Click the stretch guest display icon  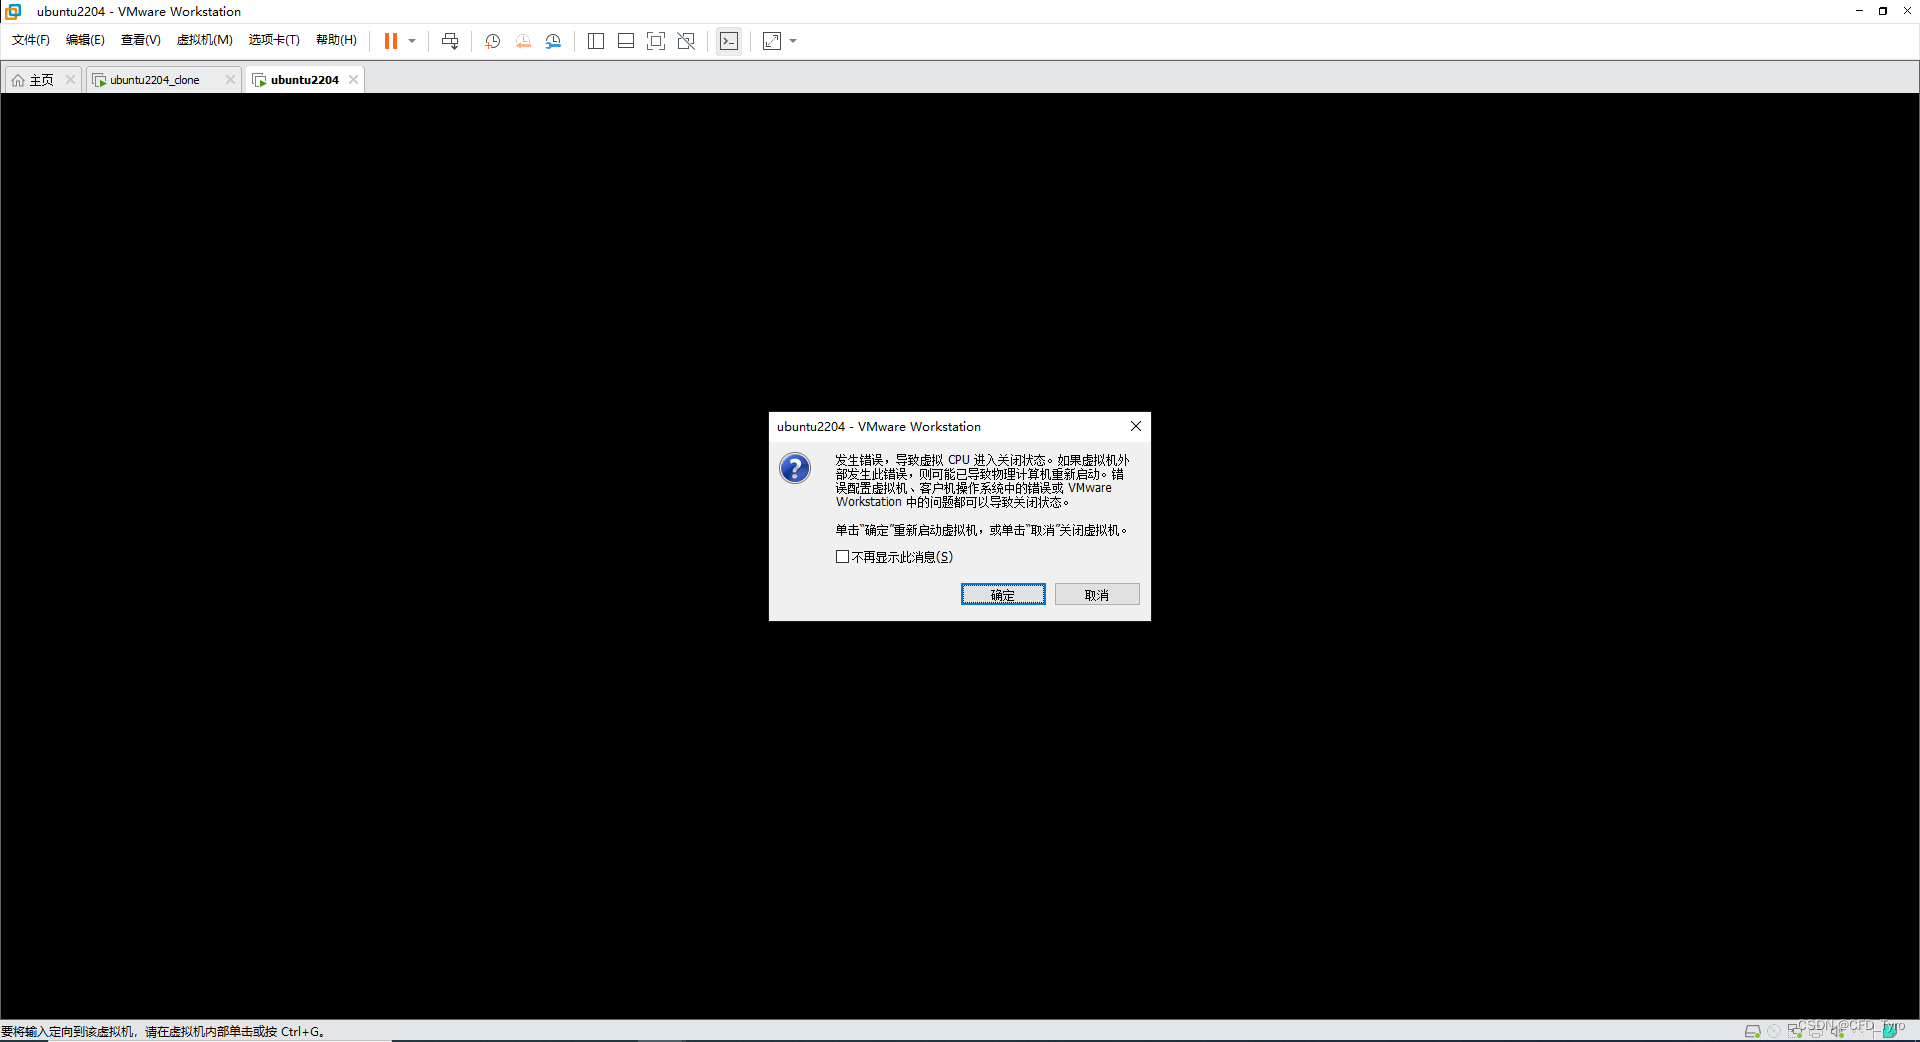(x=772, y=41)
